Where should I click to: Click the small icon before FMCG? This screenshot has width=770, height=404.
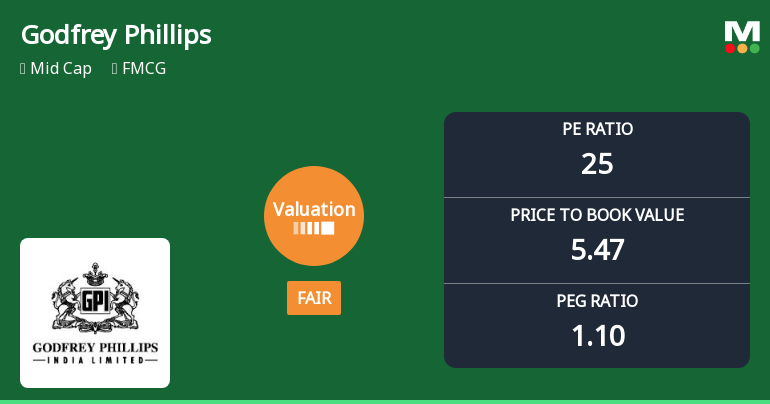(x=115, y=69)
